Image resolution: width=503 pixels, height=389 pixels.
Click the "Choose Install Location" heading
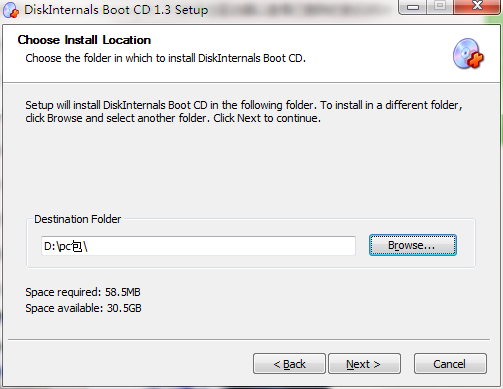coord(84,40)
